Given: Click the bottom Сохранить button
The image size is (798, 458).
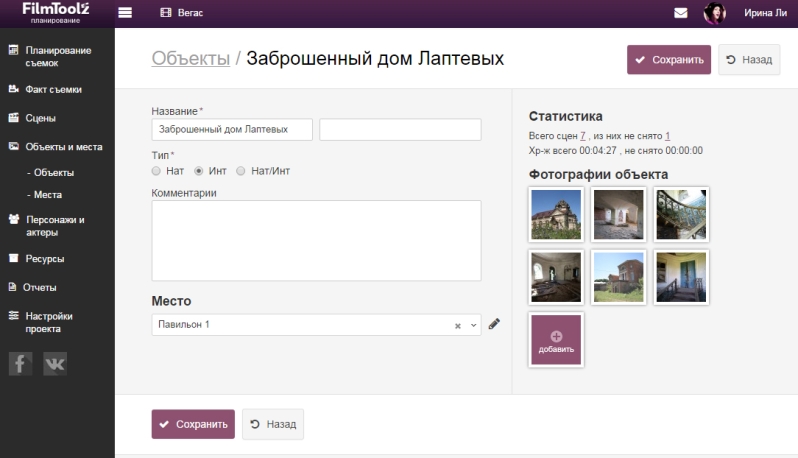Looking at the screenshot, I should [193, 424].
